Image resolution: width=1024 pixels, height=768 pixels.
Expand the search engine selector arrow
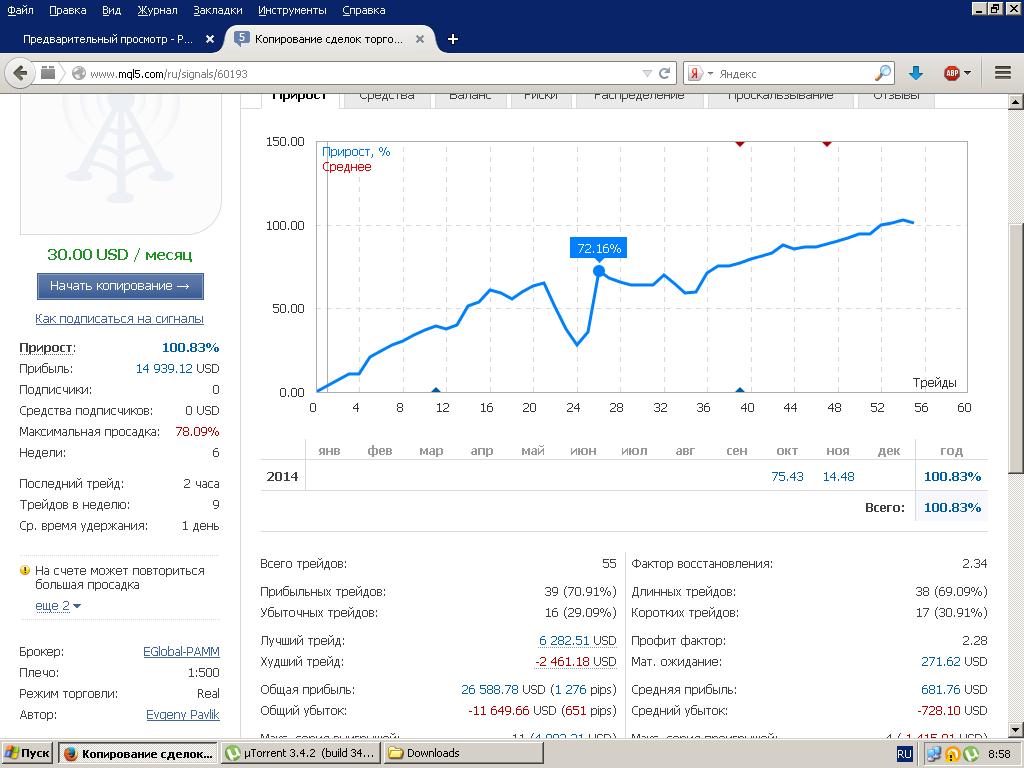pos(710,74)
